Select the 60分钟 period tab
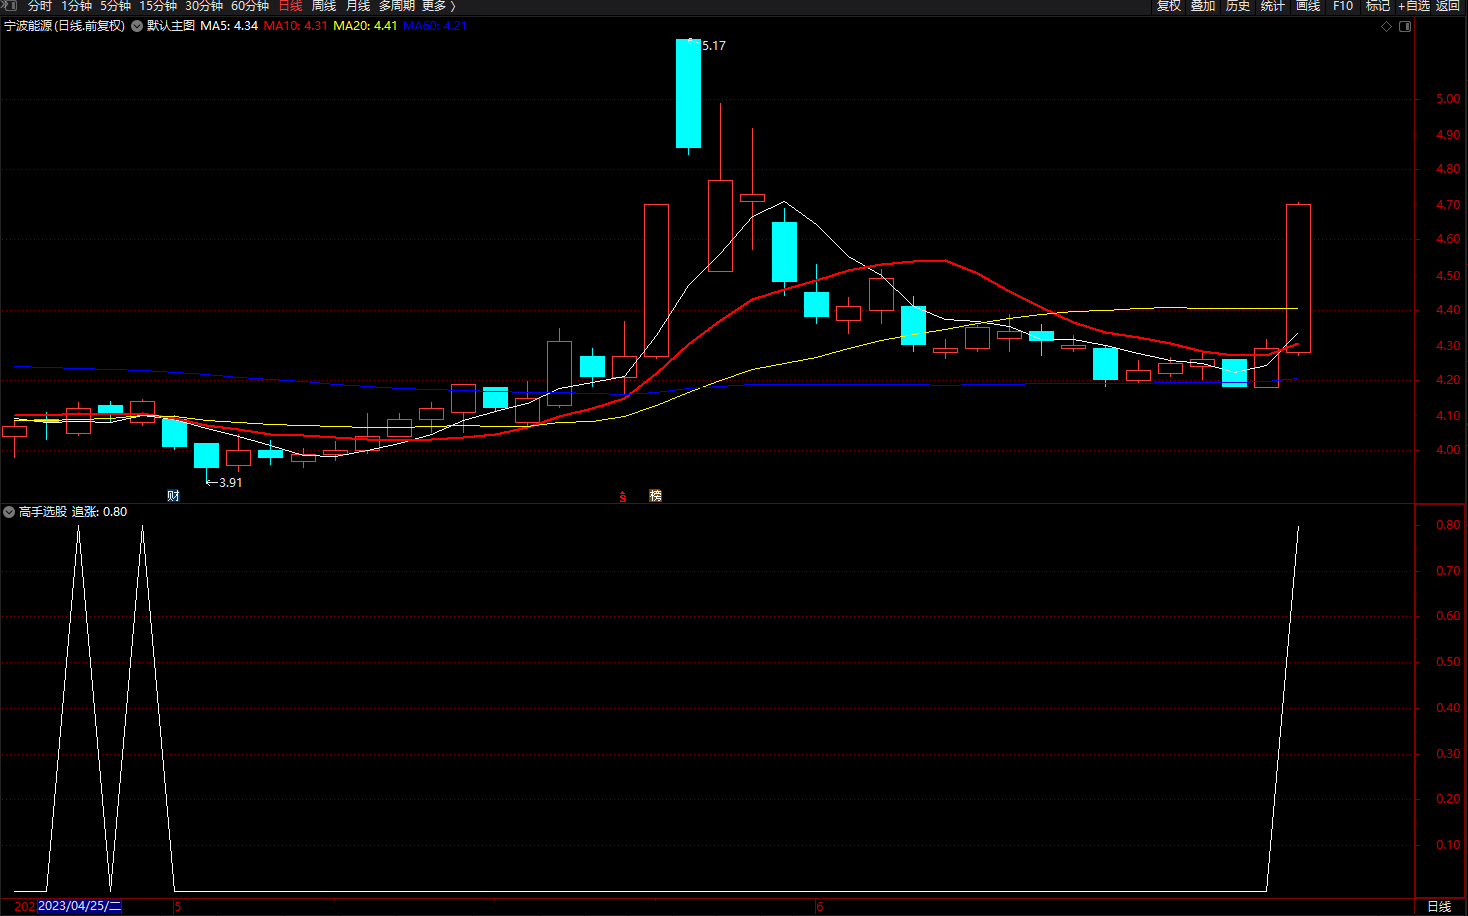 250,6
